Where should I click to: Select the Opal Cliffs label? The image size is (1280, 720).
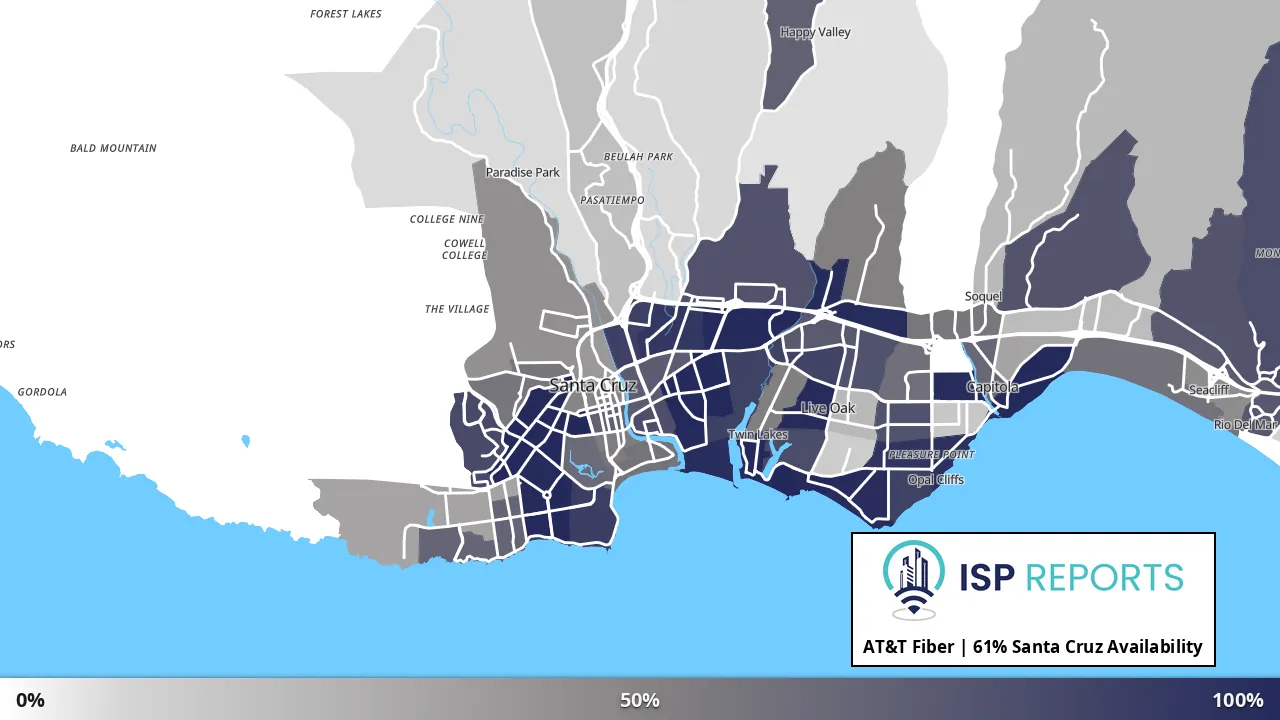pos(936,480)
